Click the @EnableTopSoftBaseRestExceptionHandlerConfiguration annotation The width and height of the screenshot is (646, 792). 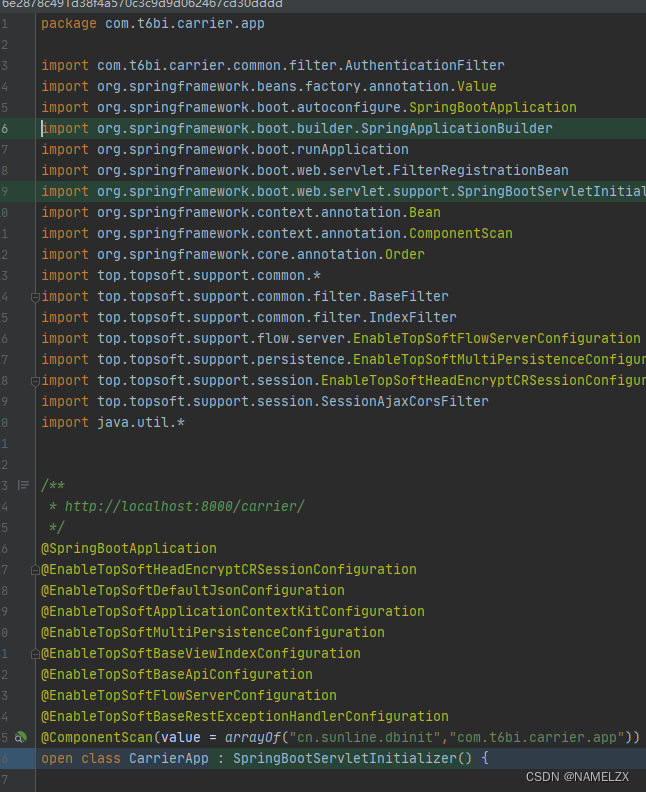point(244,716)
